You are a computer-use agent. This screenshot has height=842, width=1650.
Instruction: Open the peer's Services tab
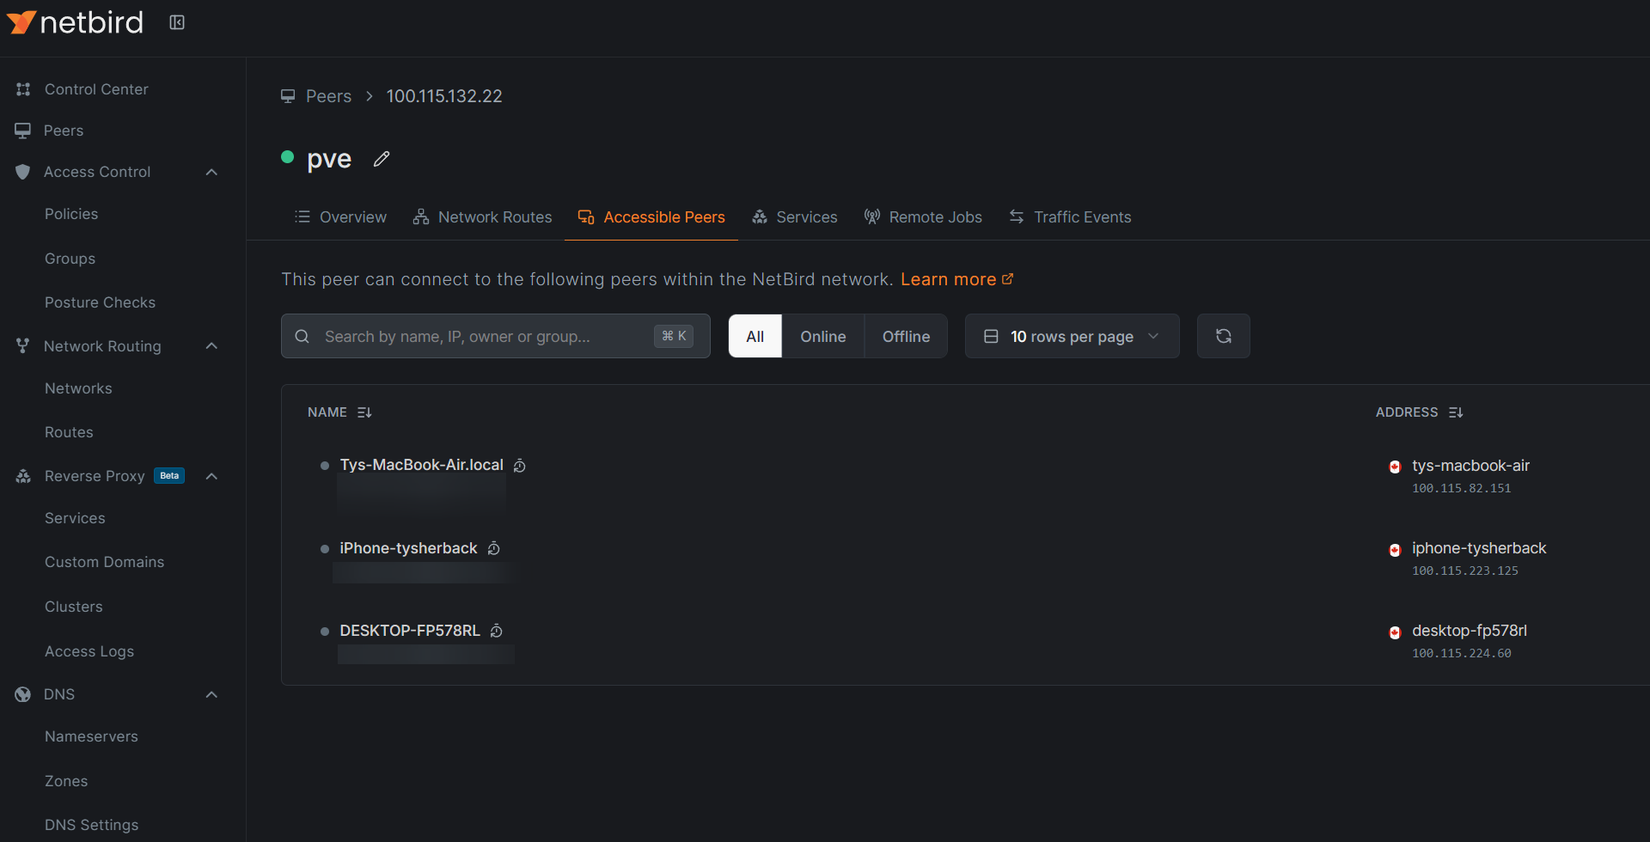(x=794, y=217)
